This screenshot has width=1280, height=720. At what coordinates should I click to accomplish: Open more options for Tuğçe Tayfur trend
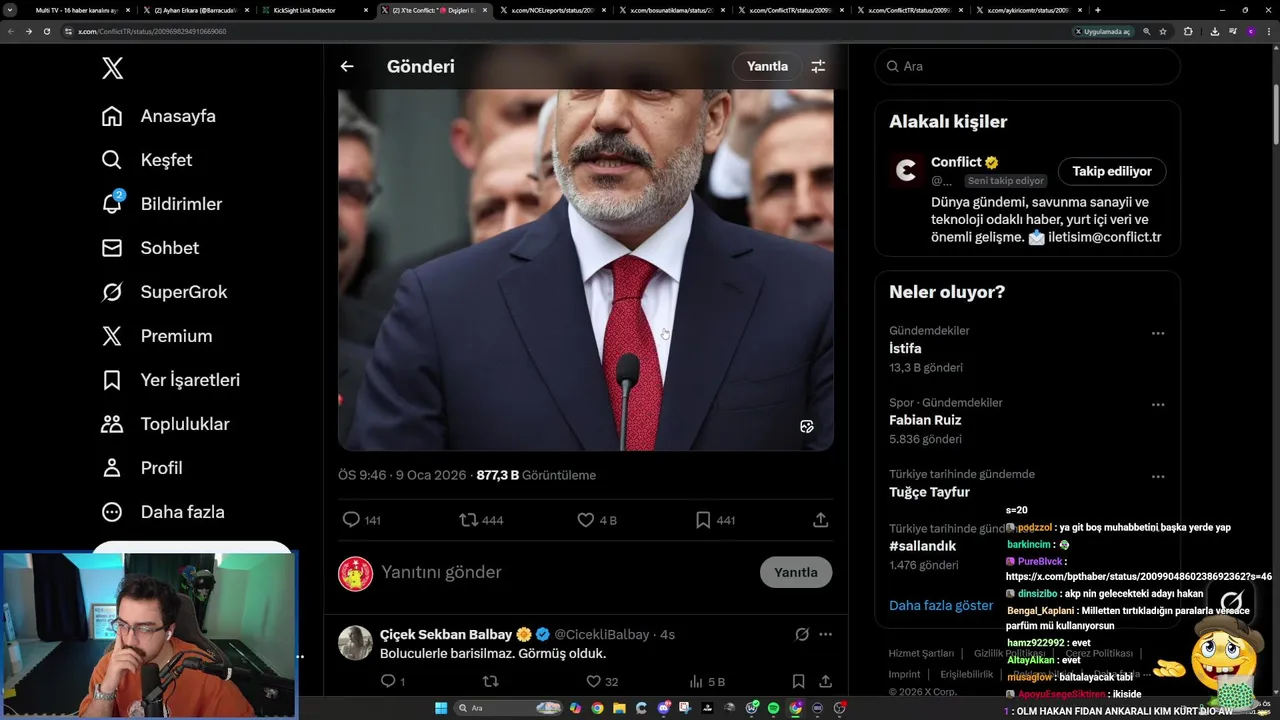point(1157,477)
